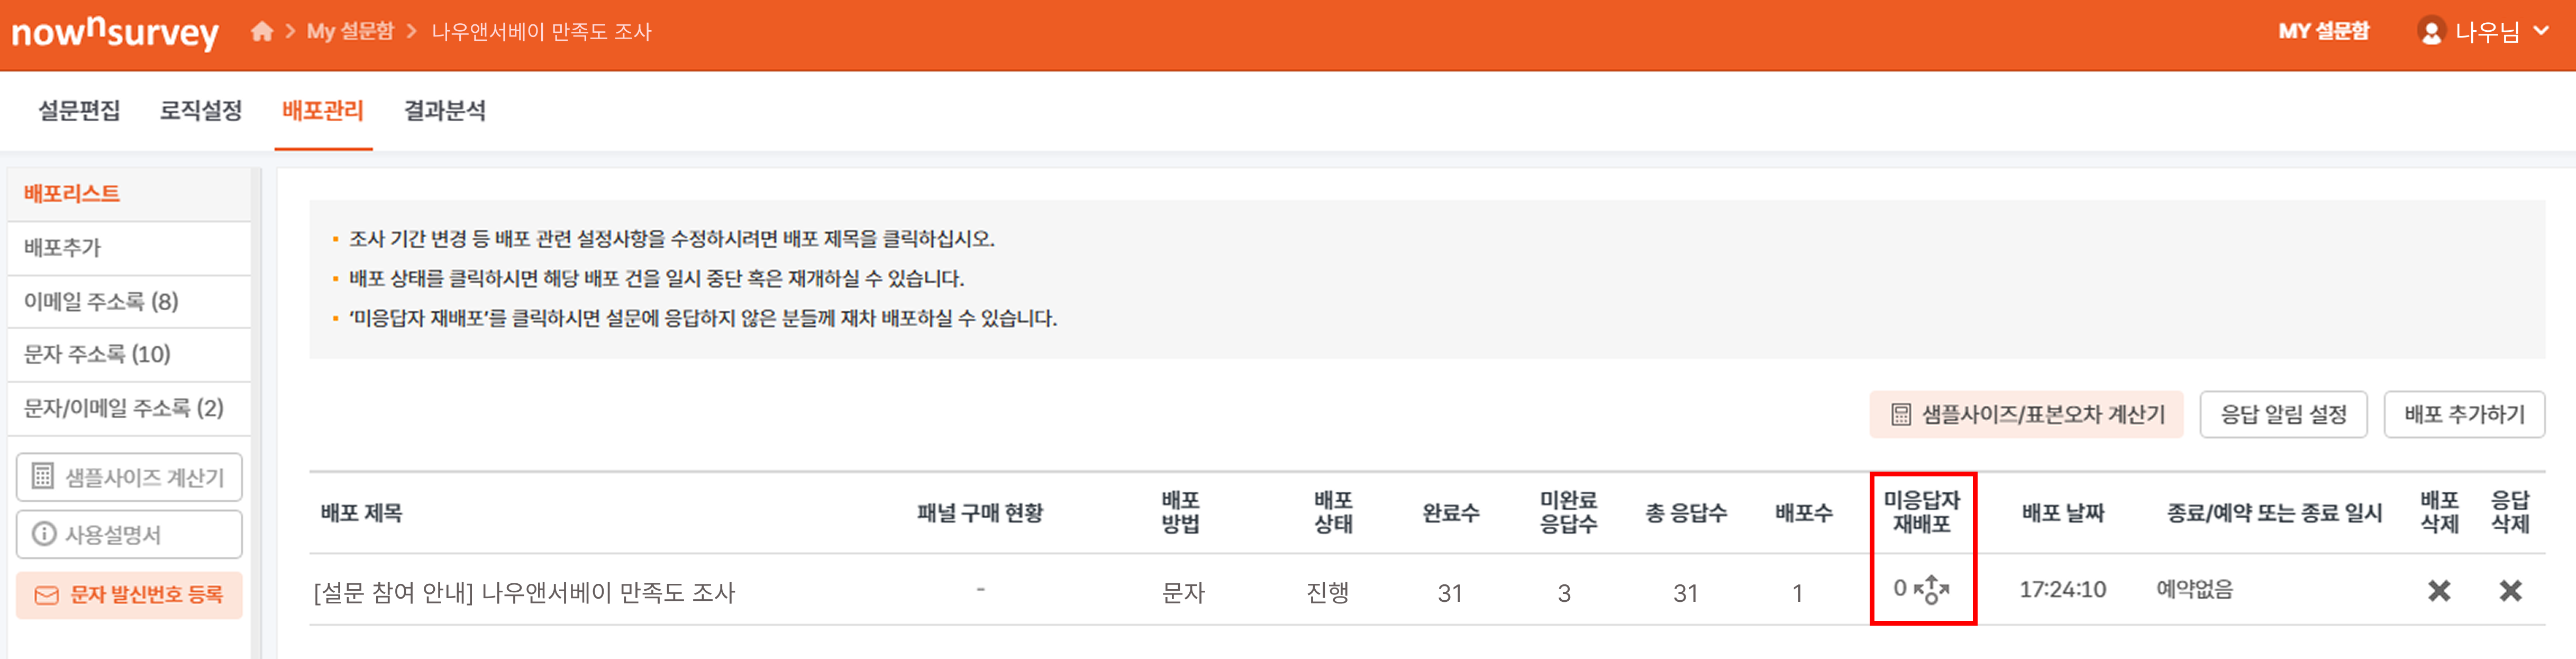
Task: Click the user profile avatar icon
Action: (x=2431, y=32)
